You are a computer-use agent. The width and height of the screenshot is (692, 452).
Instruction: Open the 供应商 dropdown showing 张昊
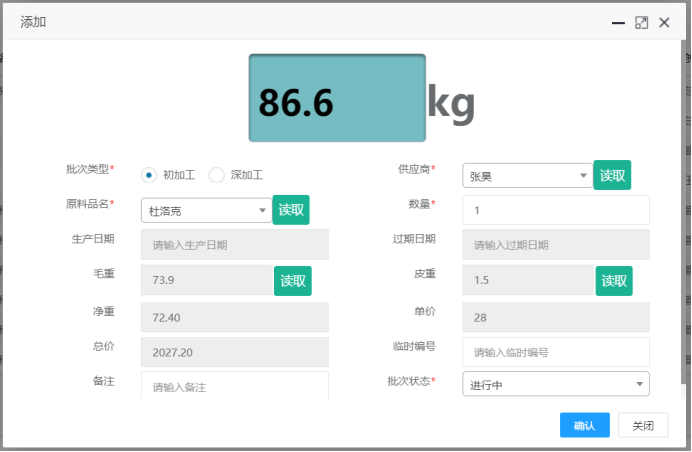coord(527,176)
